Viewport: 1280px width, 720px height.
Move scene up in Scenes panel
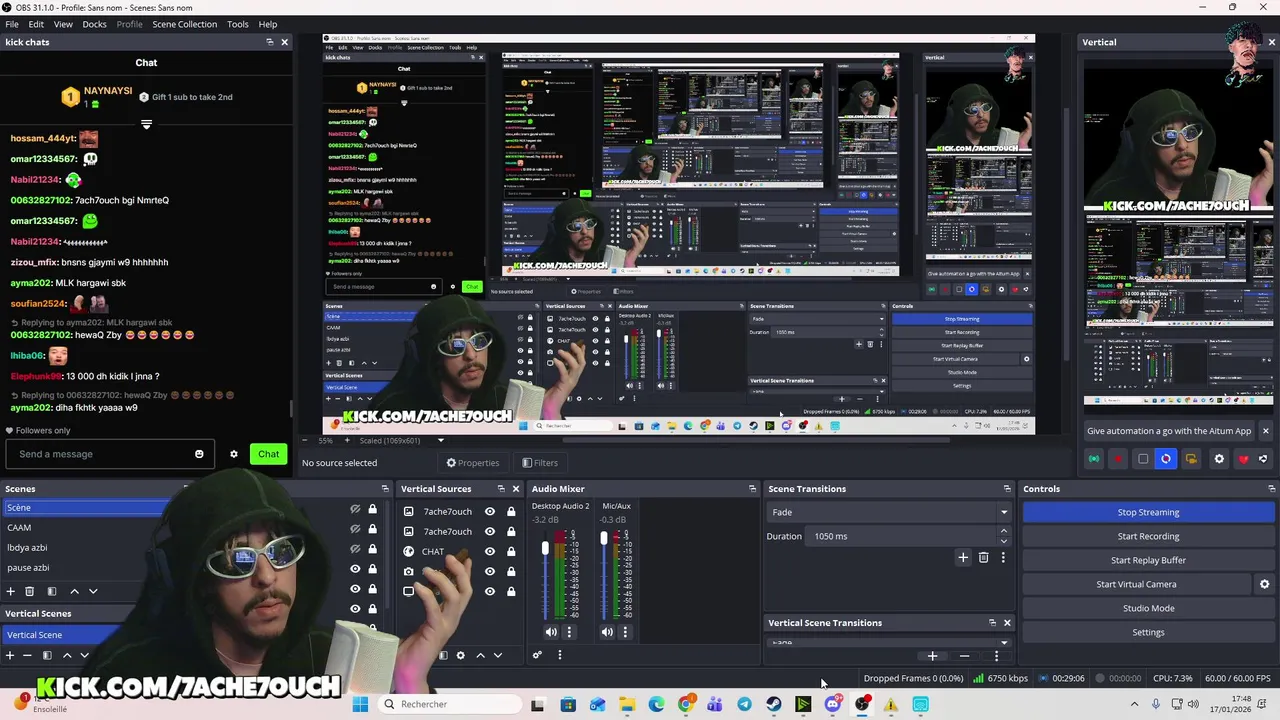point(74,591)
